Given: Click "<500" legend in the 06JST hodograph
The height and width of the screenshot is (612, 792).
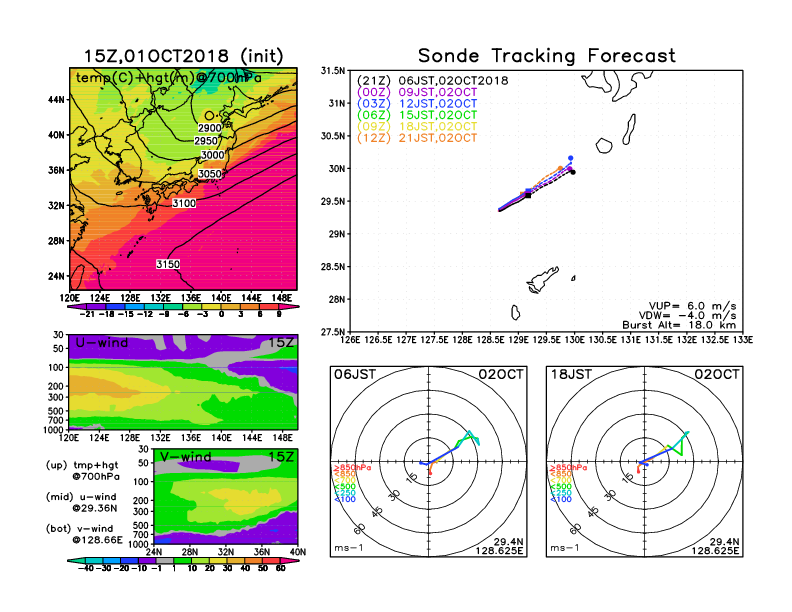Looking at the screenshot, I should coord(344,487).
